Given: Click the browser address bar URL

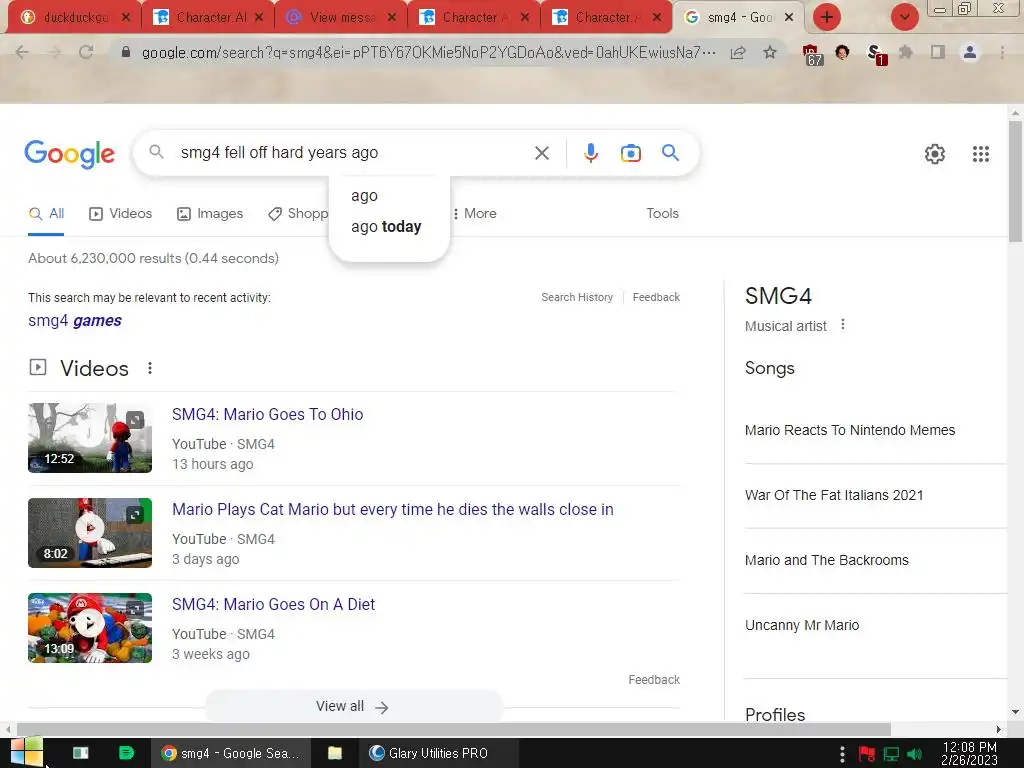Looking at the screenshot, I should click(x=428, y=52).
